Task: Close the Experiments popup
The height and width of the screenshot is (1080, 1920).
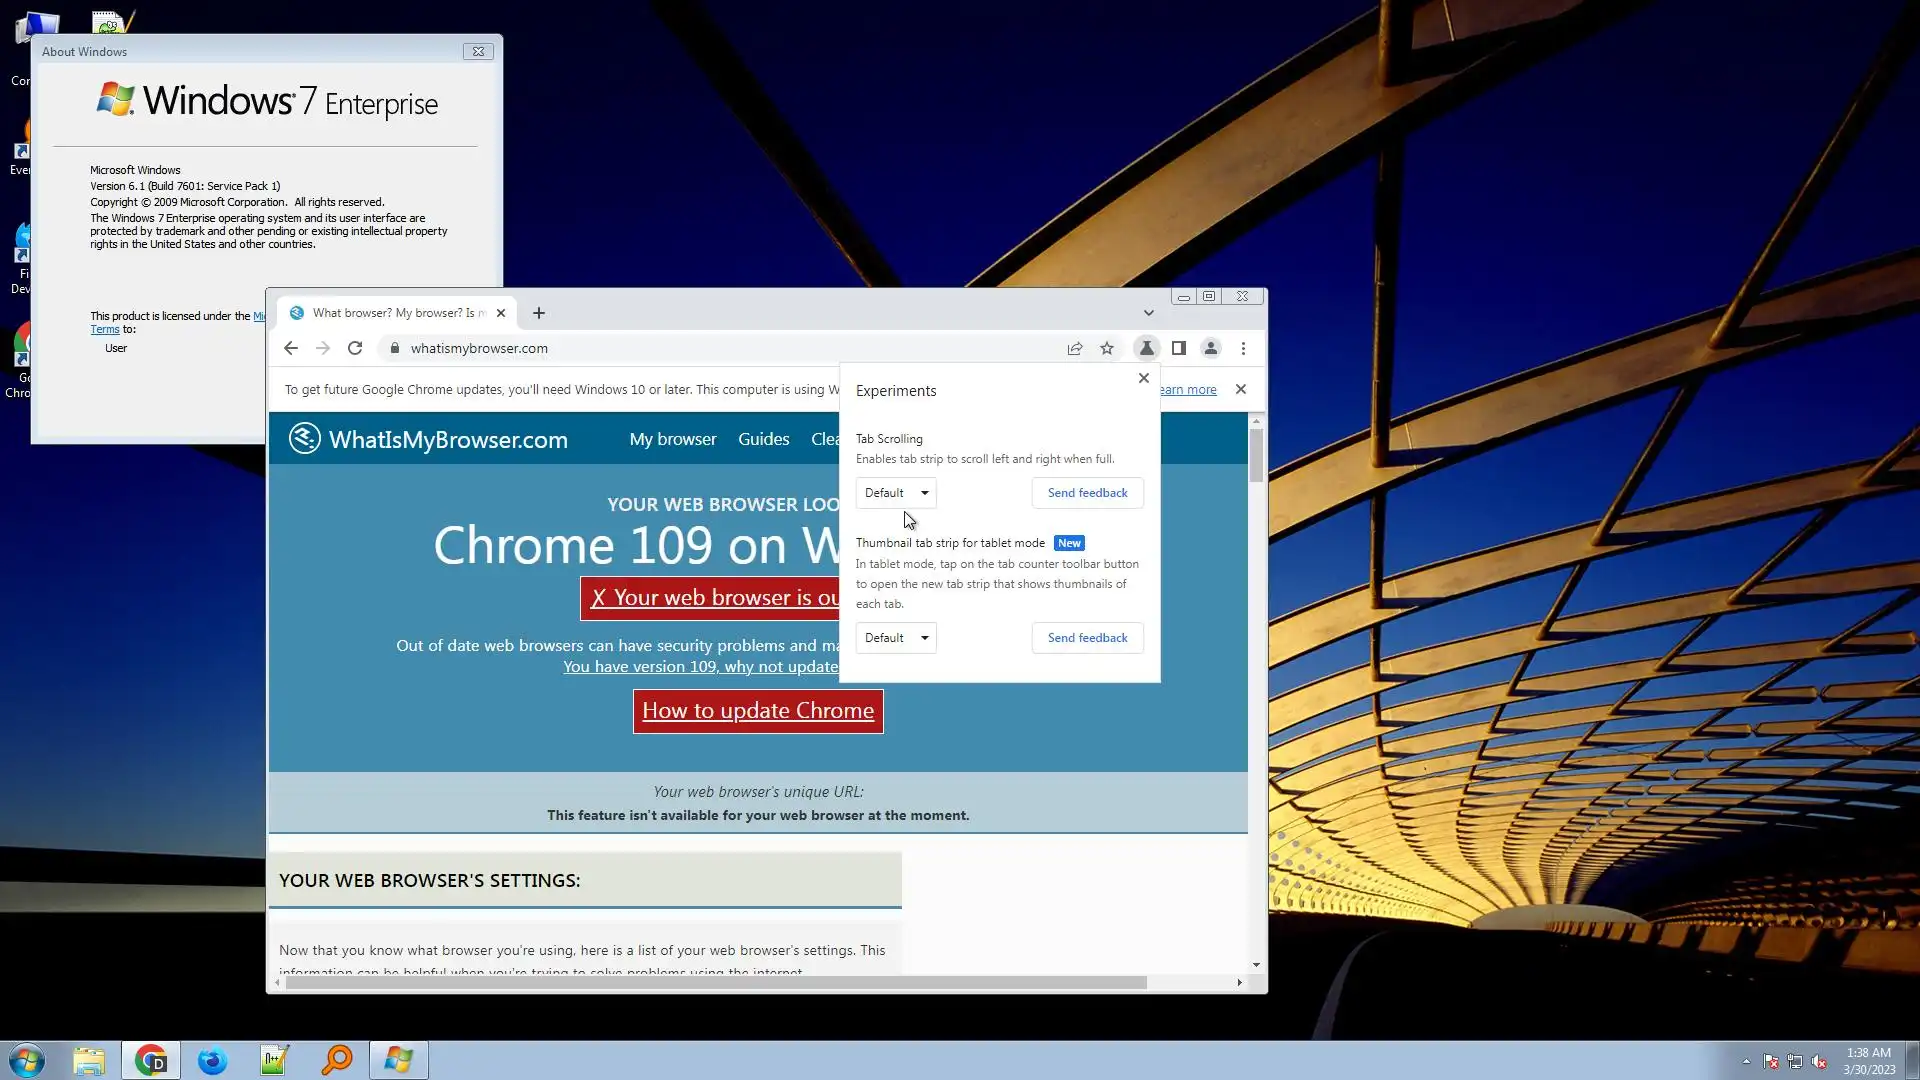Action: [1144, 378]
